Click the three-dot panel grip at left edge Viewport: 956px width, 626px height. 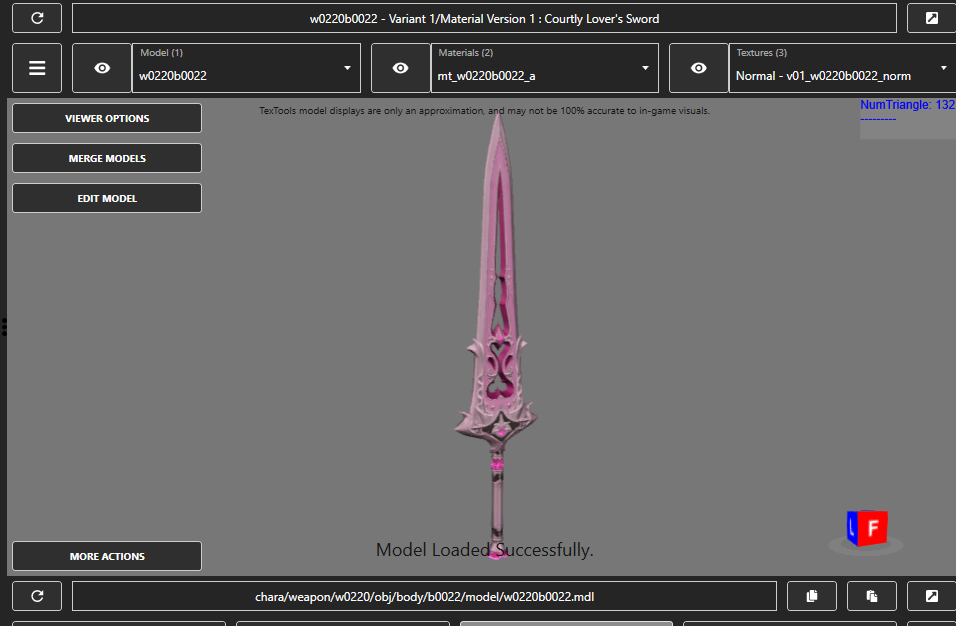(x=4, y=327)
